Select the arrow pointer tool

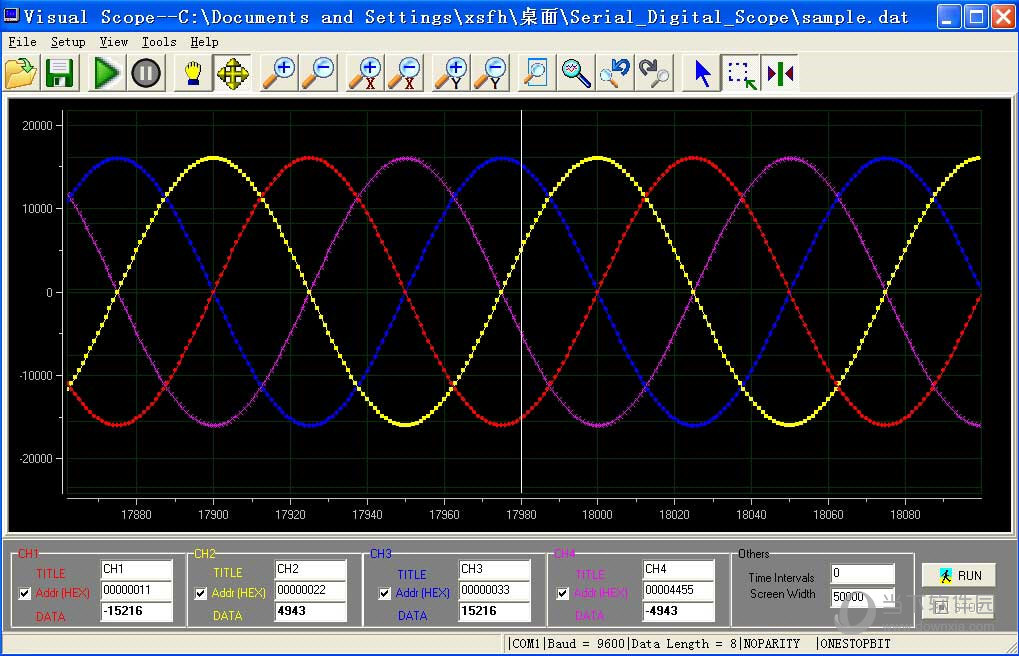700,72
